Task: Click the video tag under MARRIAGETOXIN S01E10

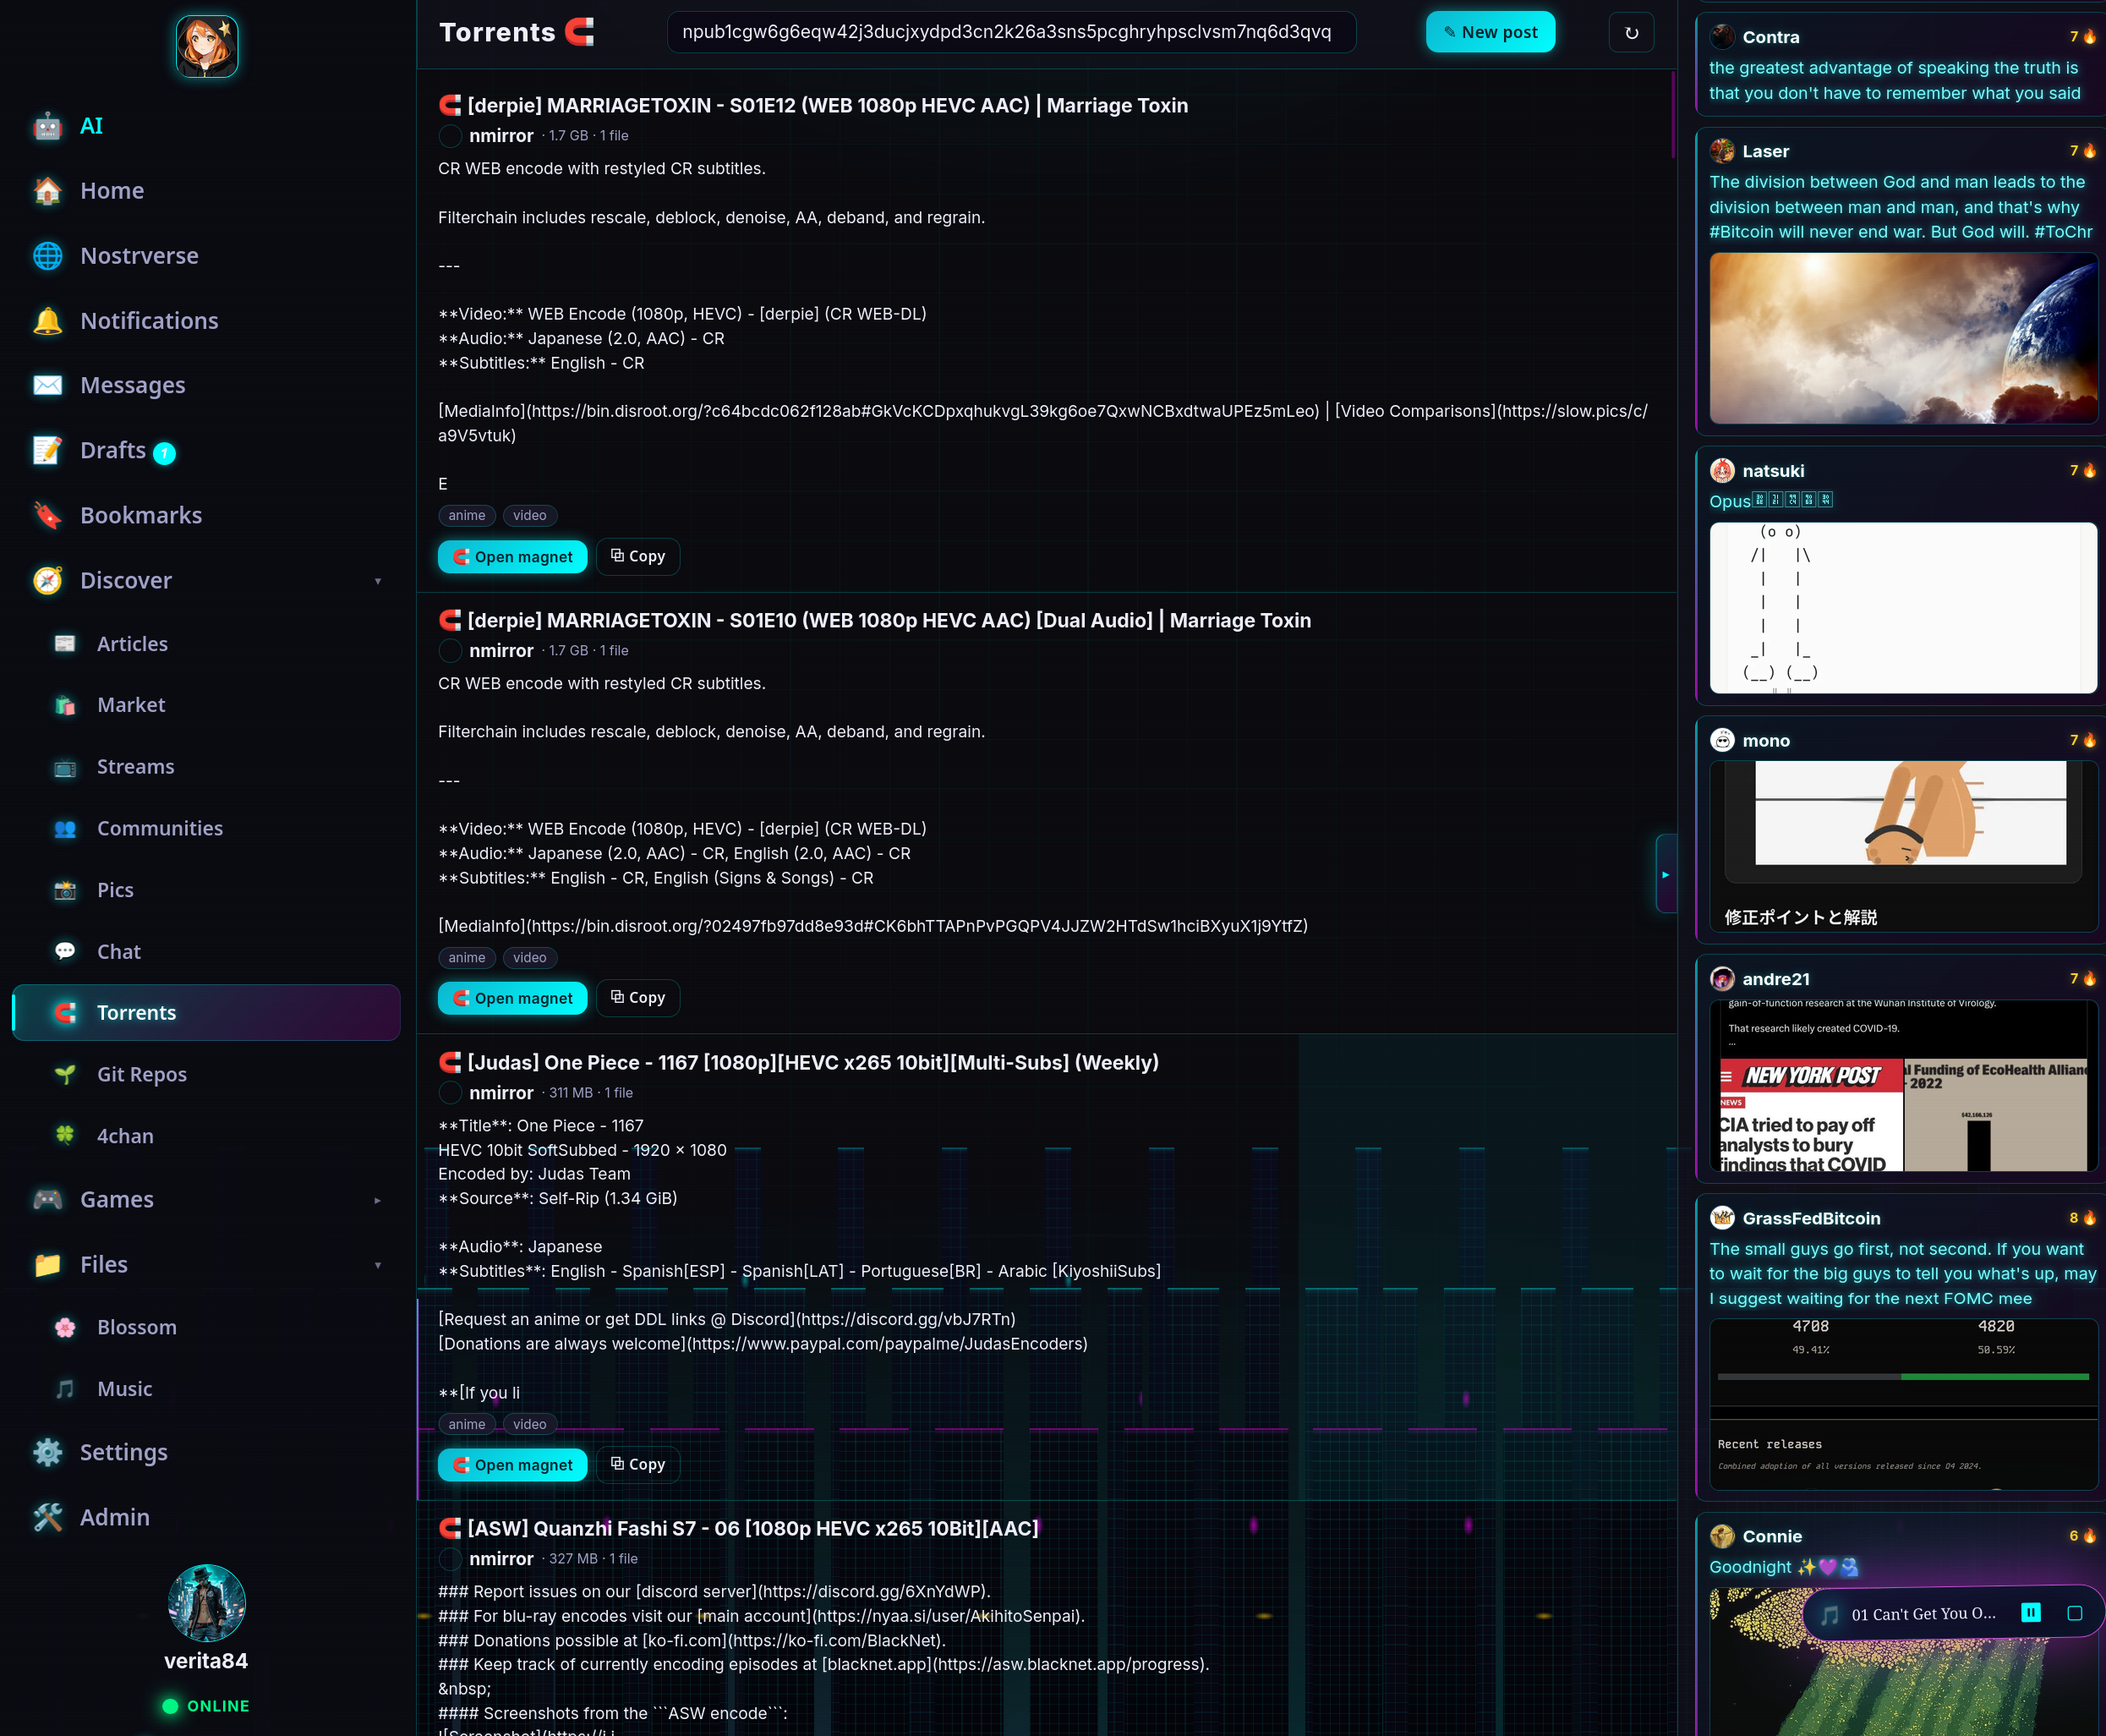Action: (530, 958)
